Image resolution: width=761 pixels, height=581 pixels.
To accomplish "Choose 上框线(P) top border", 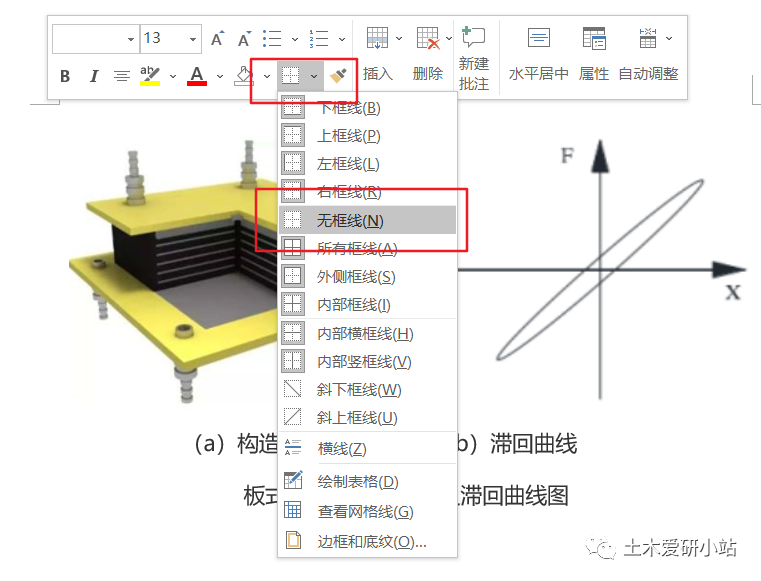I will click(368, 136).
